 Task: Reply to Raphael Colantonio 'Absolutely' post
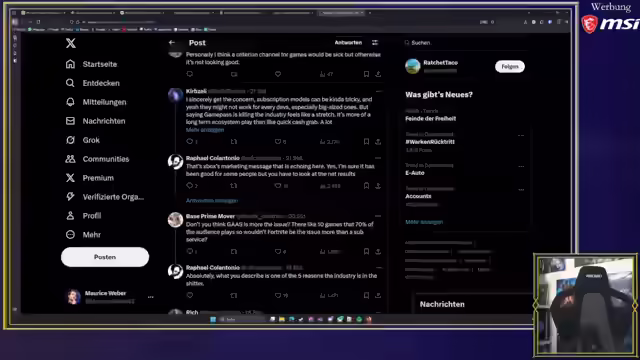point(190,295)
